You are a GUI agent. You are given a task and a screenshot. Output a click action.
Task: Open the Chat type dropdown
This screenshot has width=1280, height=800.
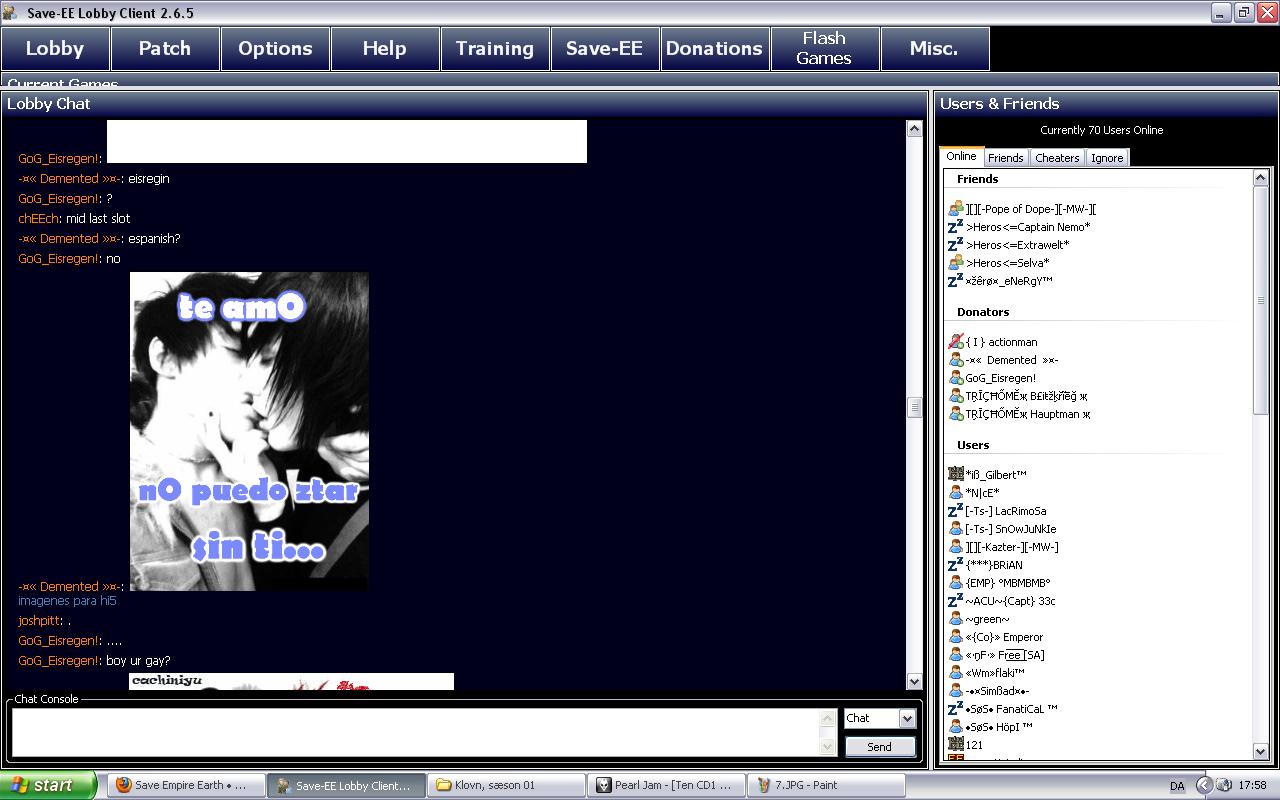tap(906, 718)
